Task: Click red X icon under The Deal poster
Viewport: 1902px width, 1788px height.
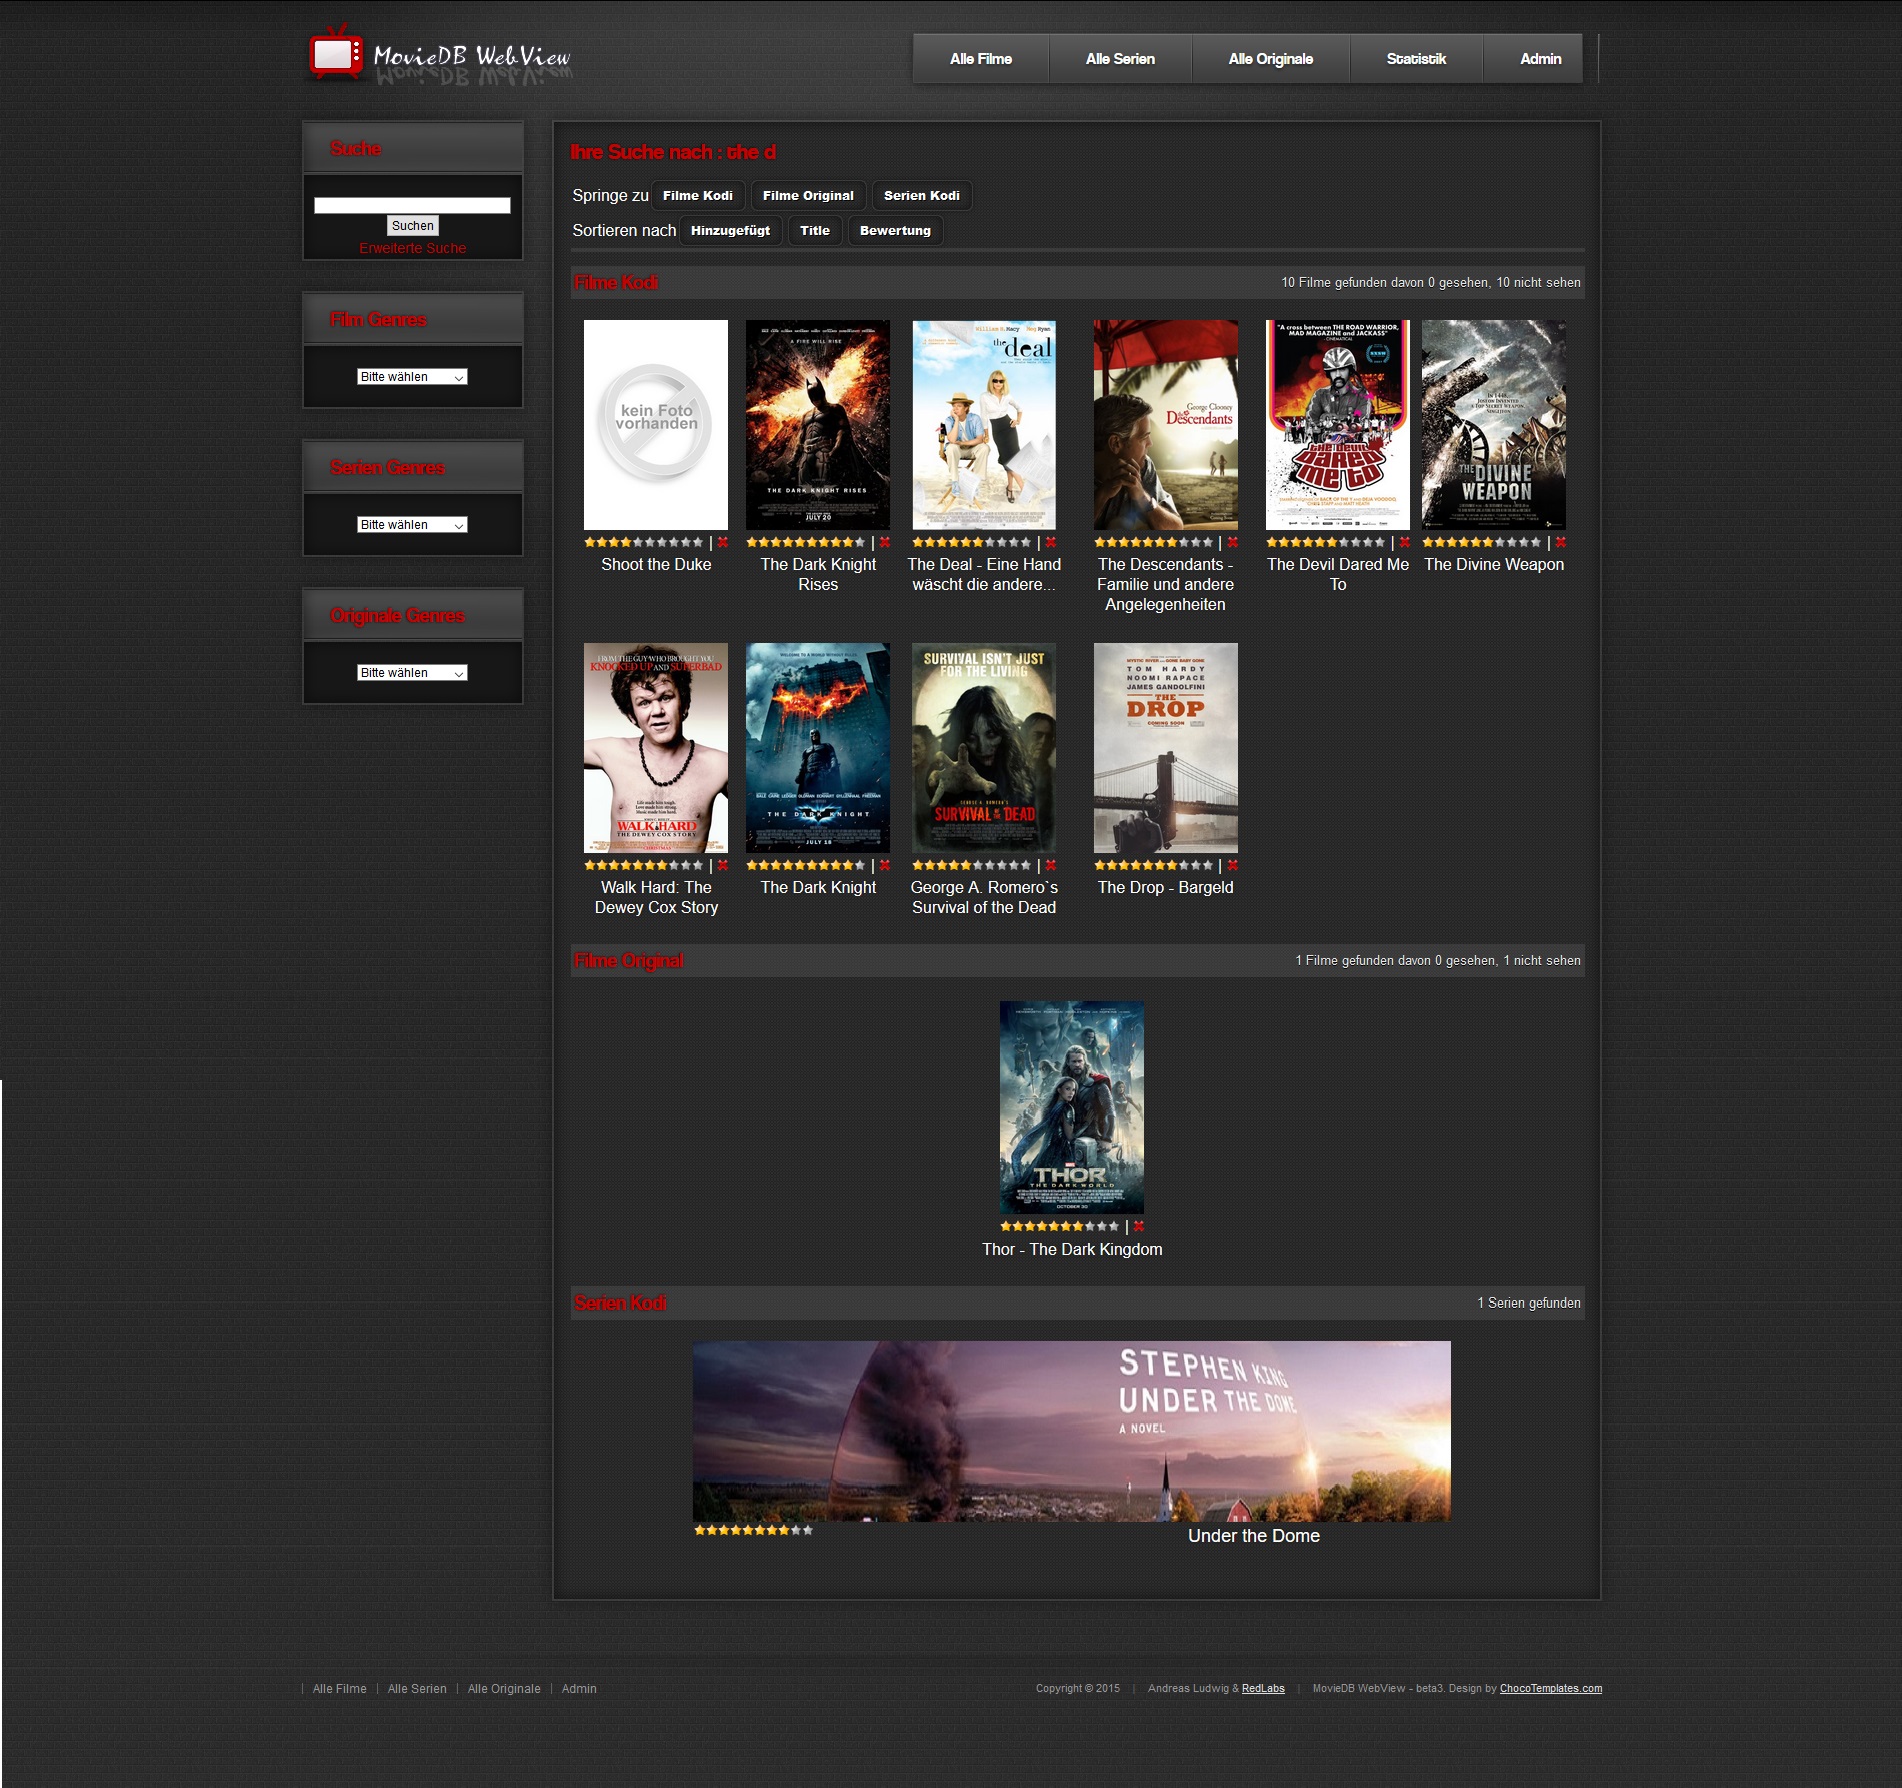Action: [x=1051, y=543]
